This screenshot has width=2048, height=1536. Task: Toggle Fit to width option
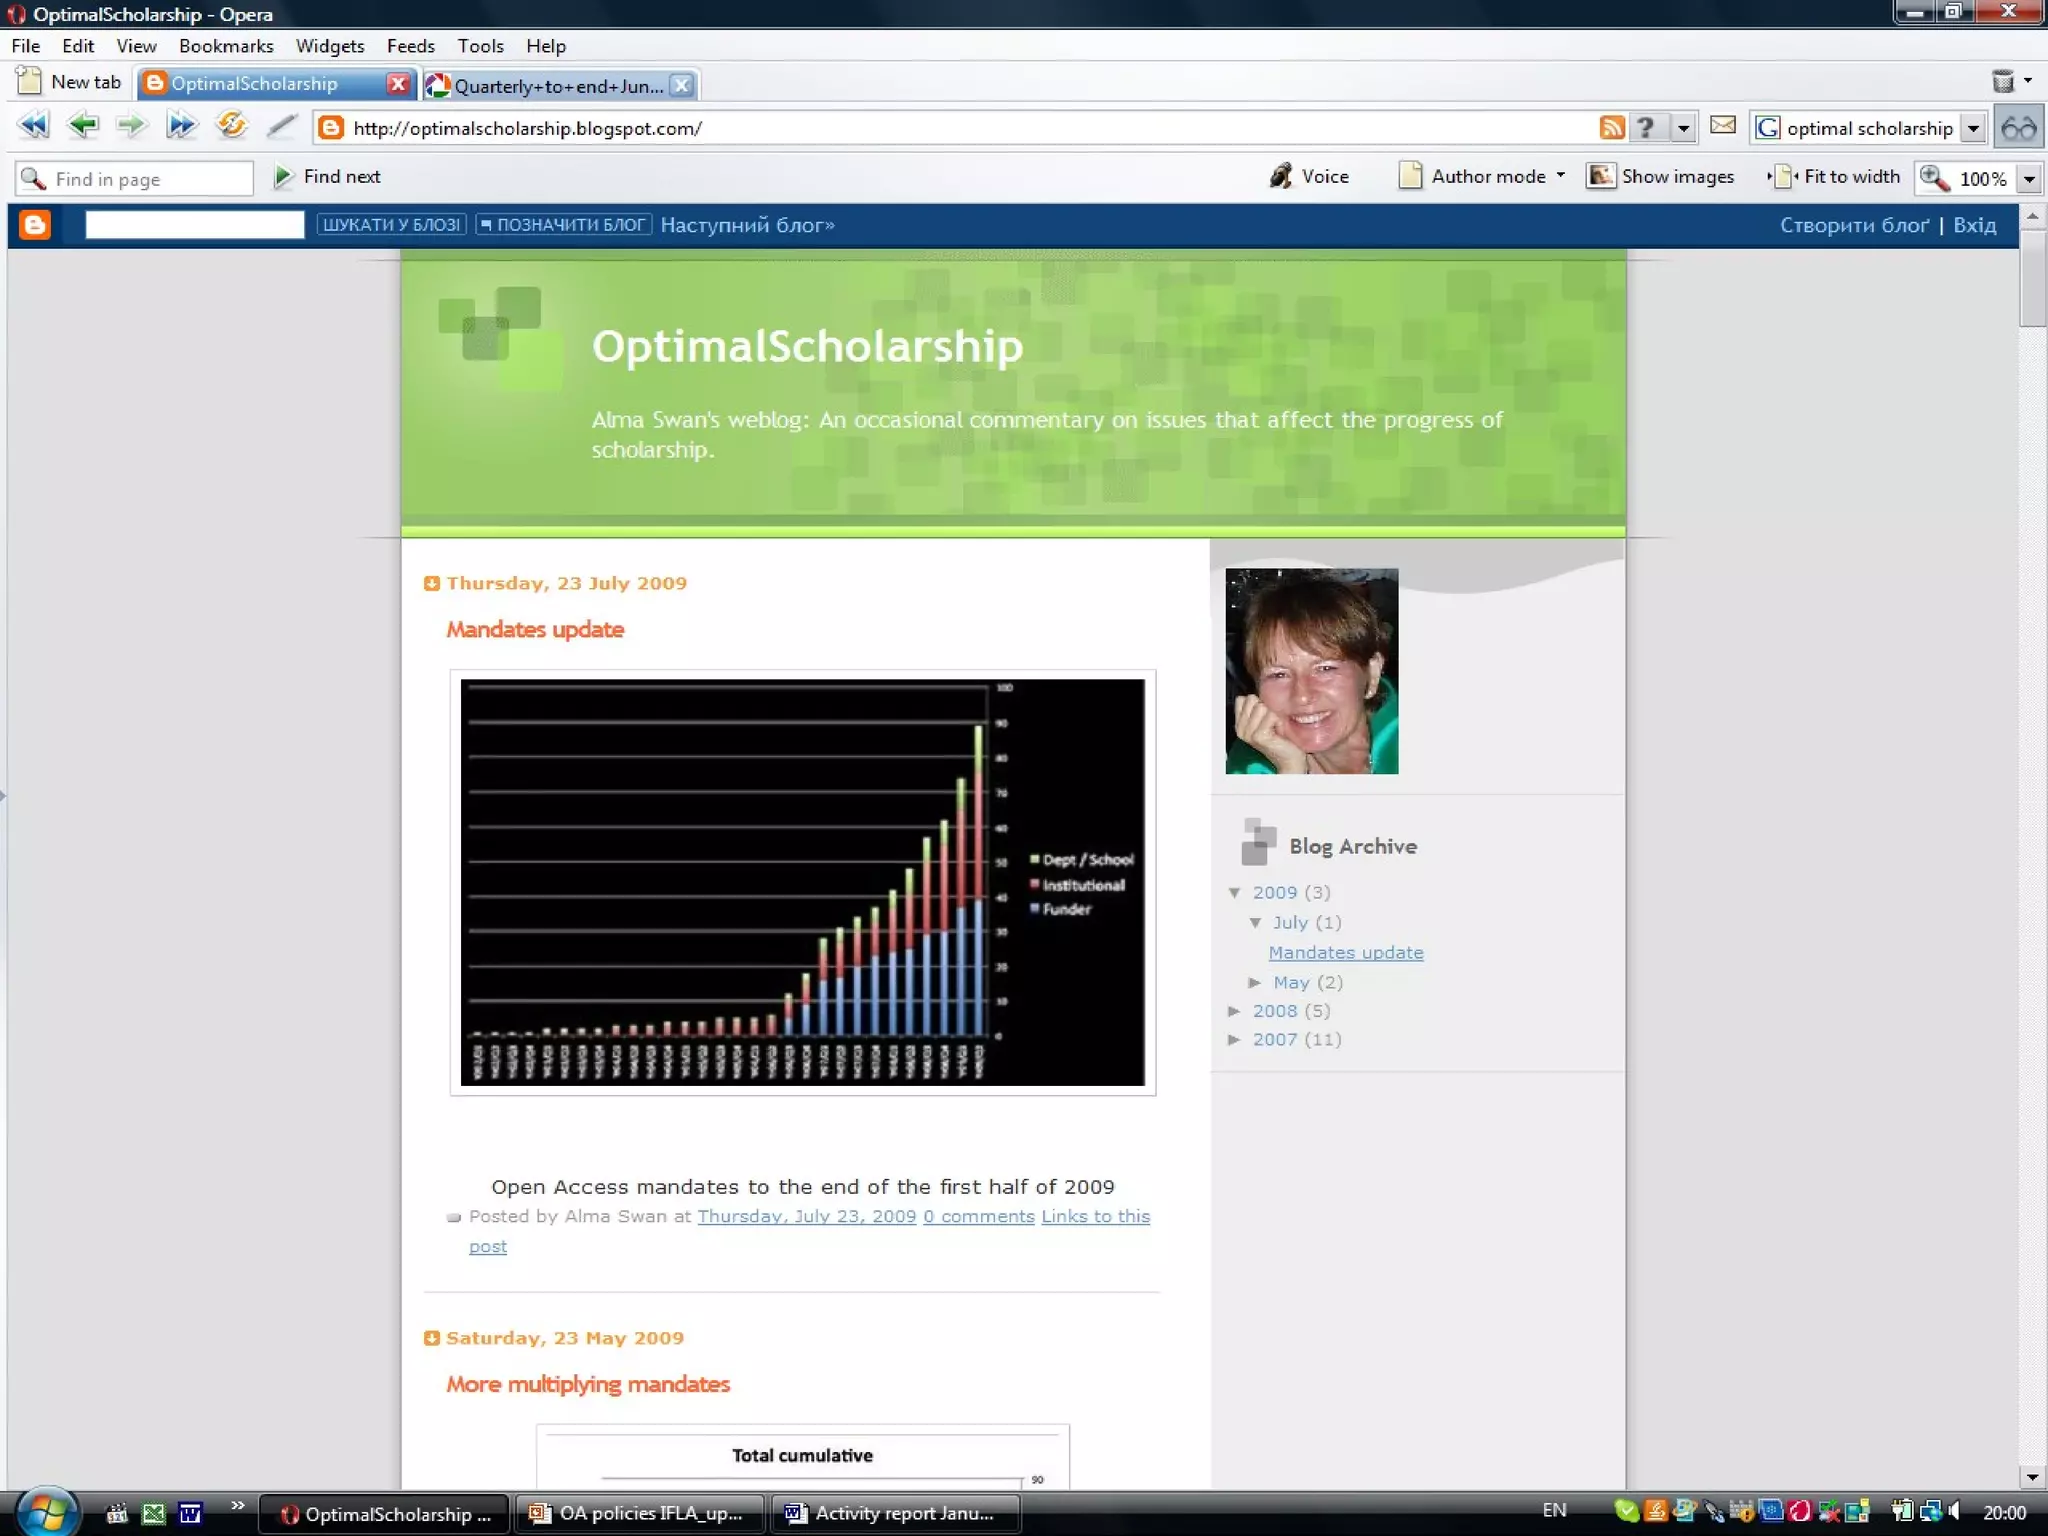click(x=1834, y=177)
